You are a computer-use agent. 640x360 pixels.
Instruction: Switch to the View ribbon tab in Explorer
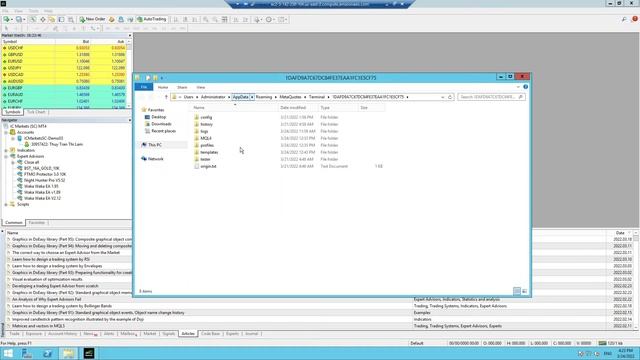pyautogui.click(x=201, y=87)
